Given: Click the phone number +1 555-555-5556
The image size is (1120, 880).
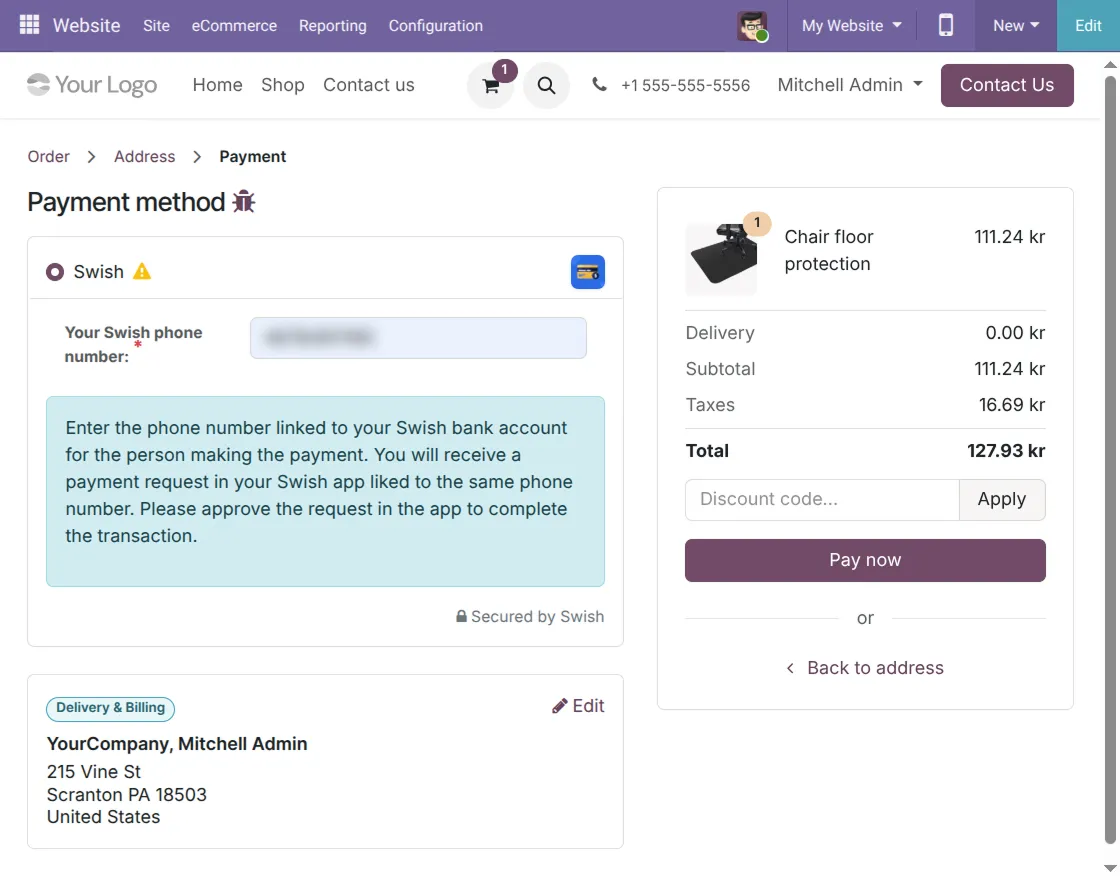Looking at the screenshot, I should click(x=685, y=86).
